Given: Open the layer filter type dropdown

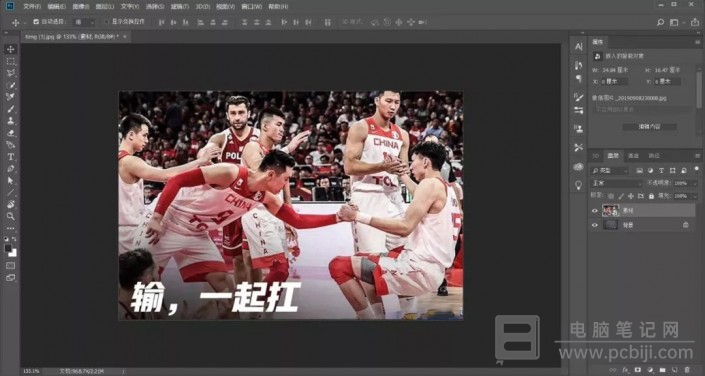Looking at the screenshot, I should [x=609, y=170].
